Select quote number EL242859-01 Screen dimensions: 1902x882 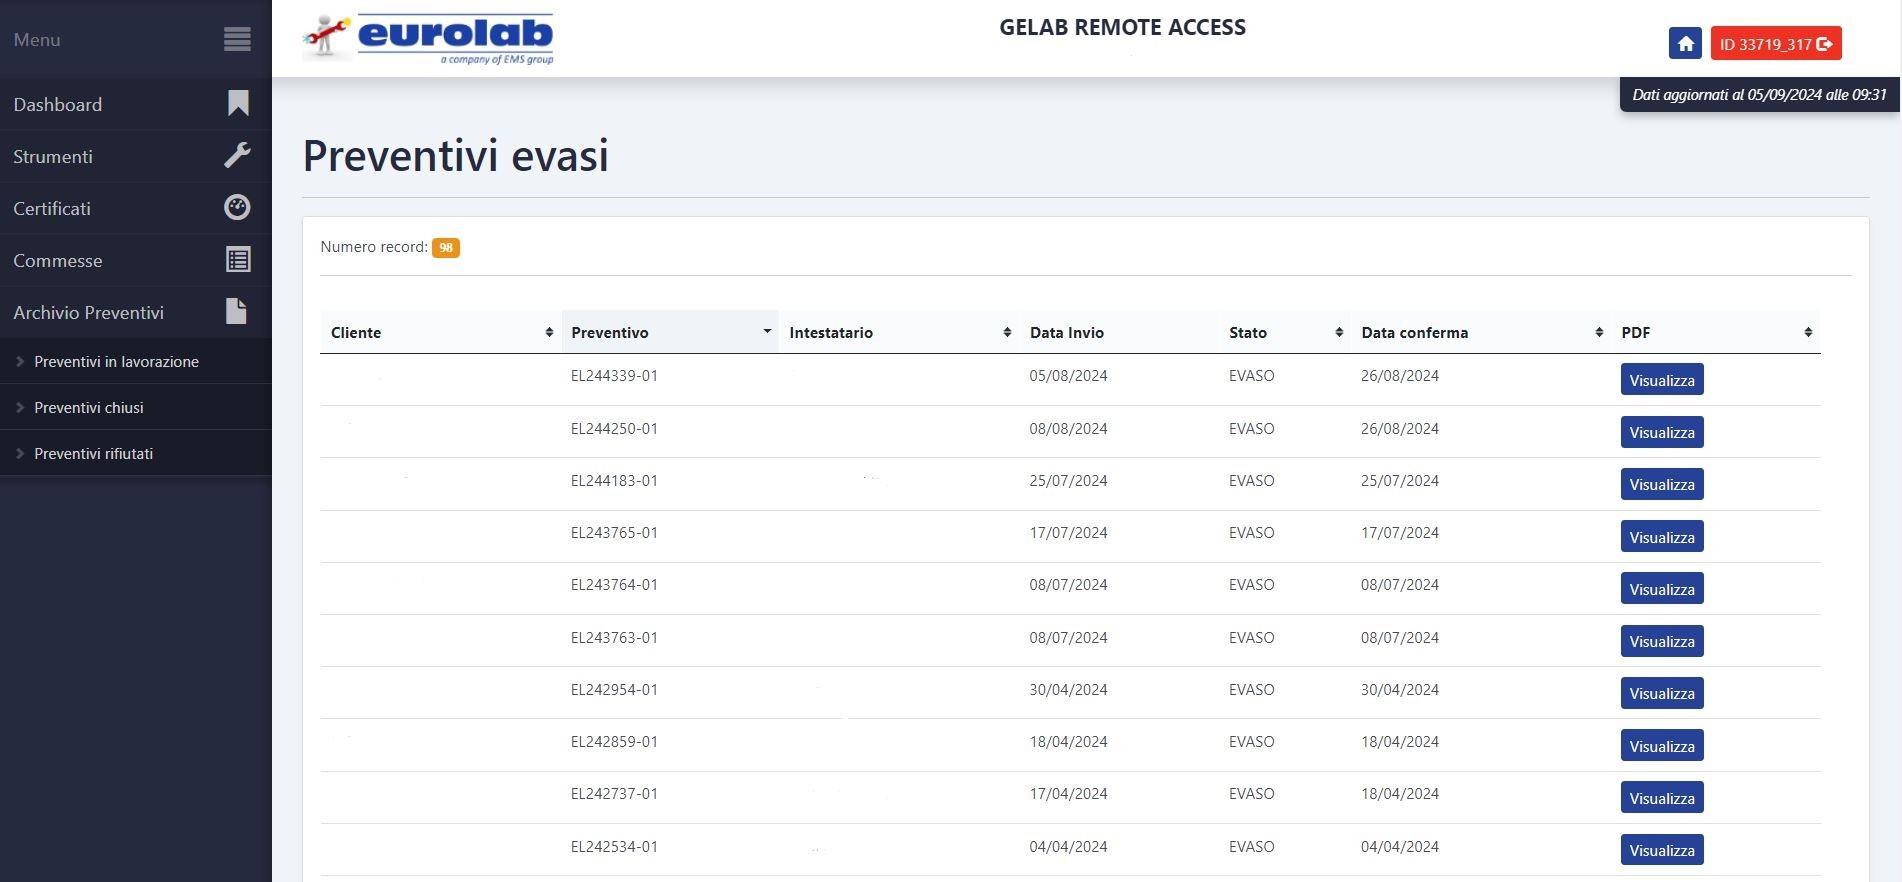pos(614,742)
